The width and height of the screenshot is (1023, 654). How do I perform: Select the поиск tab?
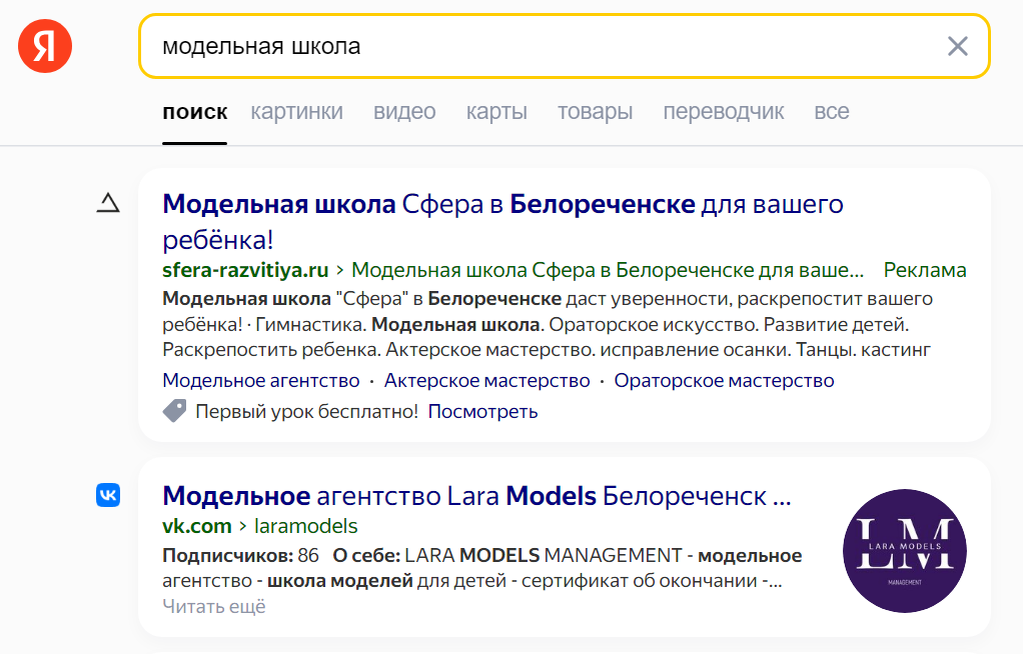[x=194, y=112]
